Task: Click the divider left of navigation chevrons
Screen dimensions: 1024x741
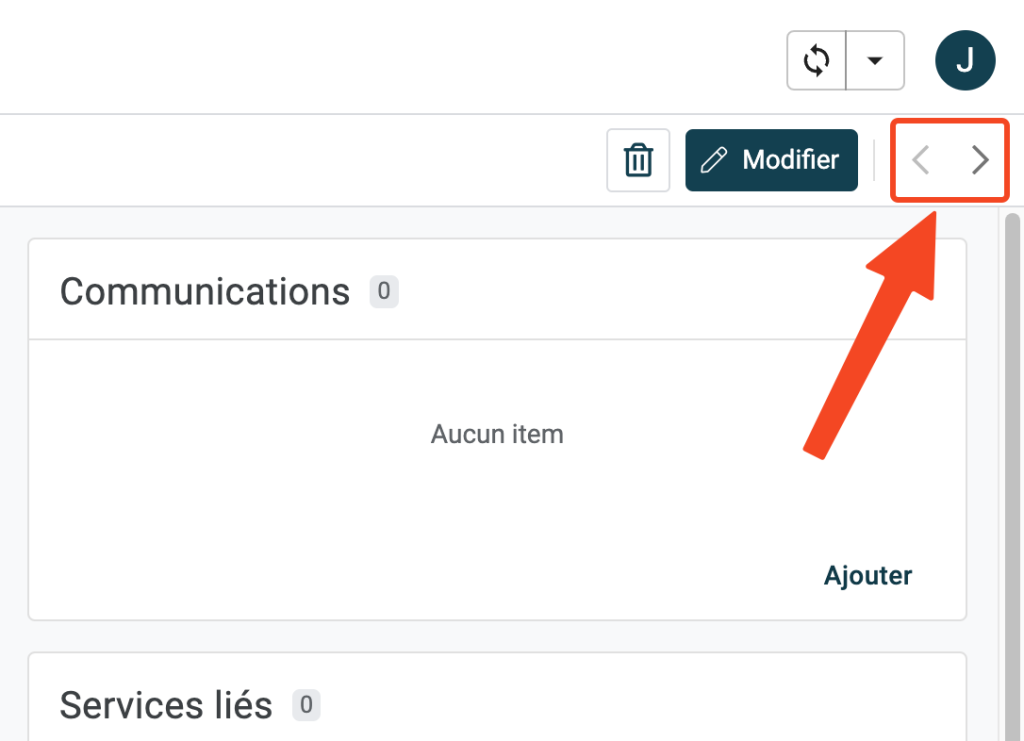Action: pyautogui.click(x=875, y=160)
